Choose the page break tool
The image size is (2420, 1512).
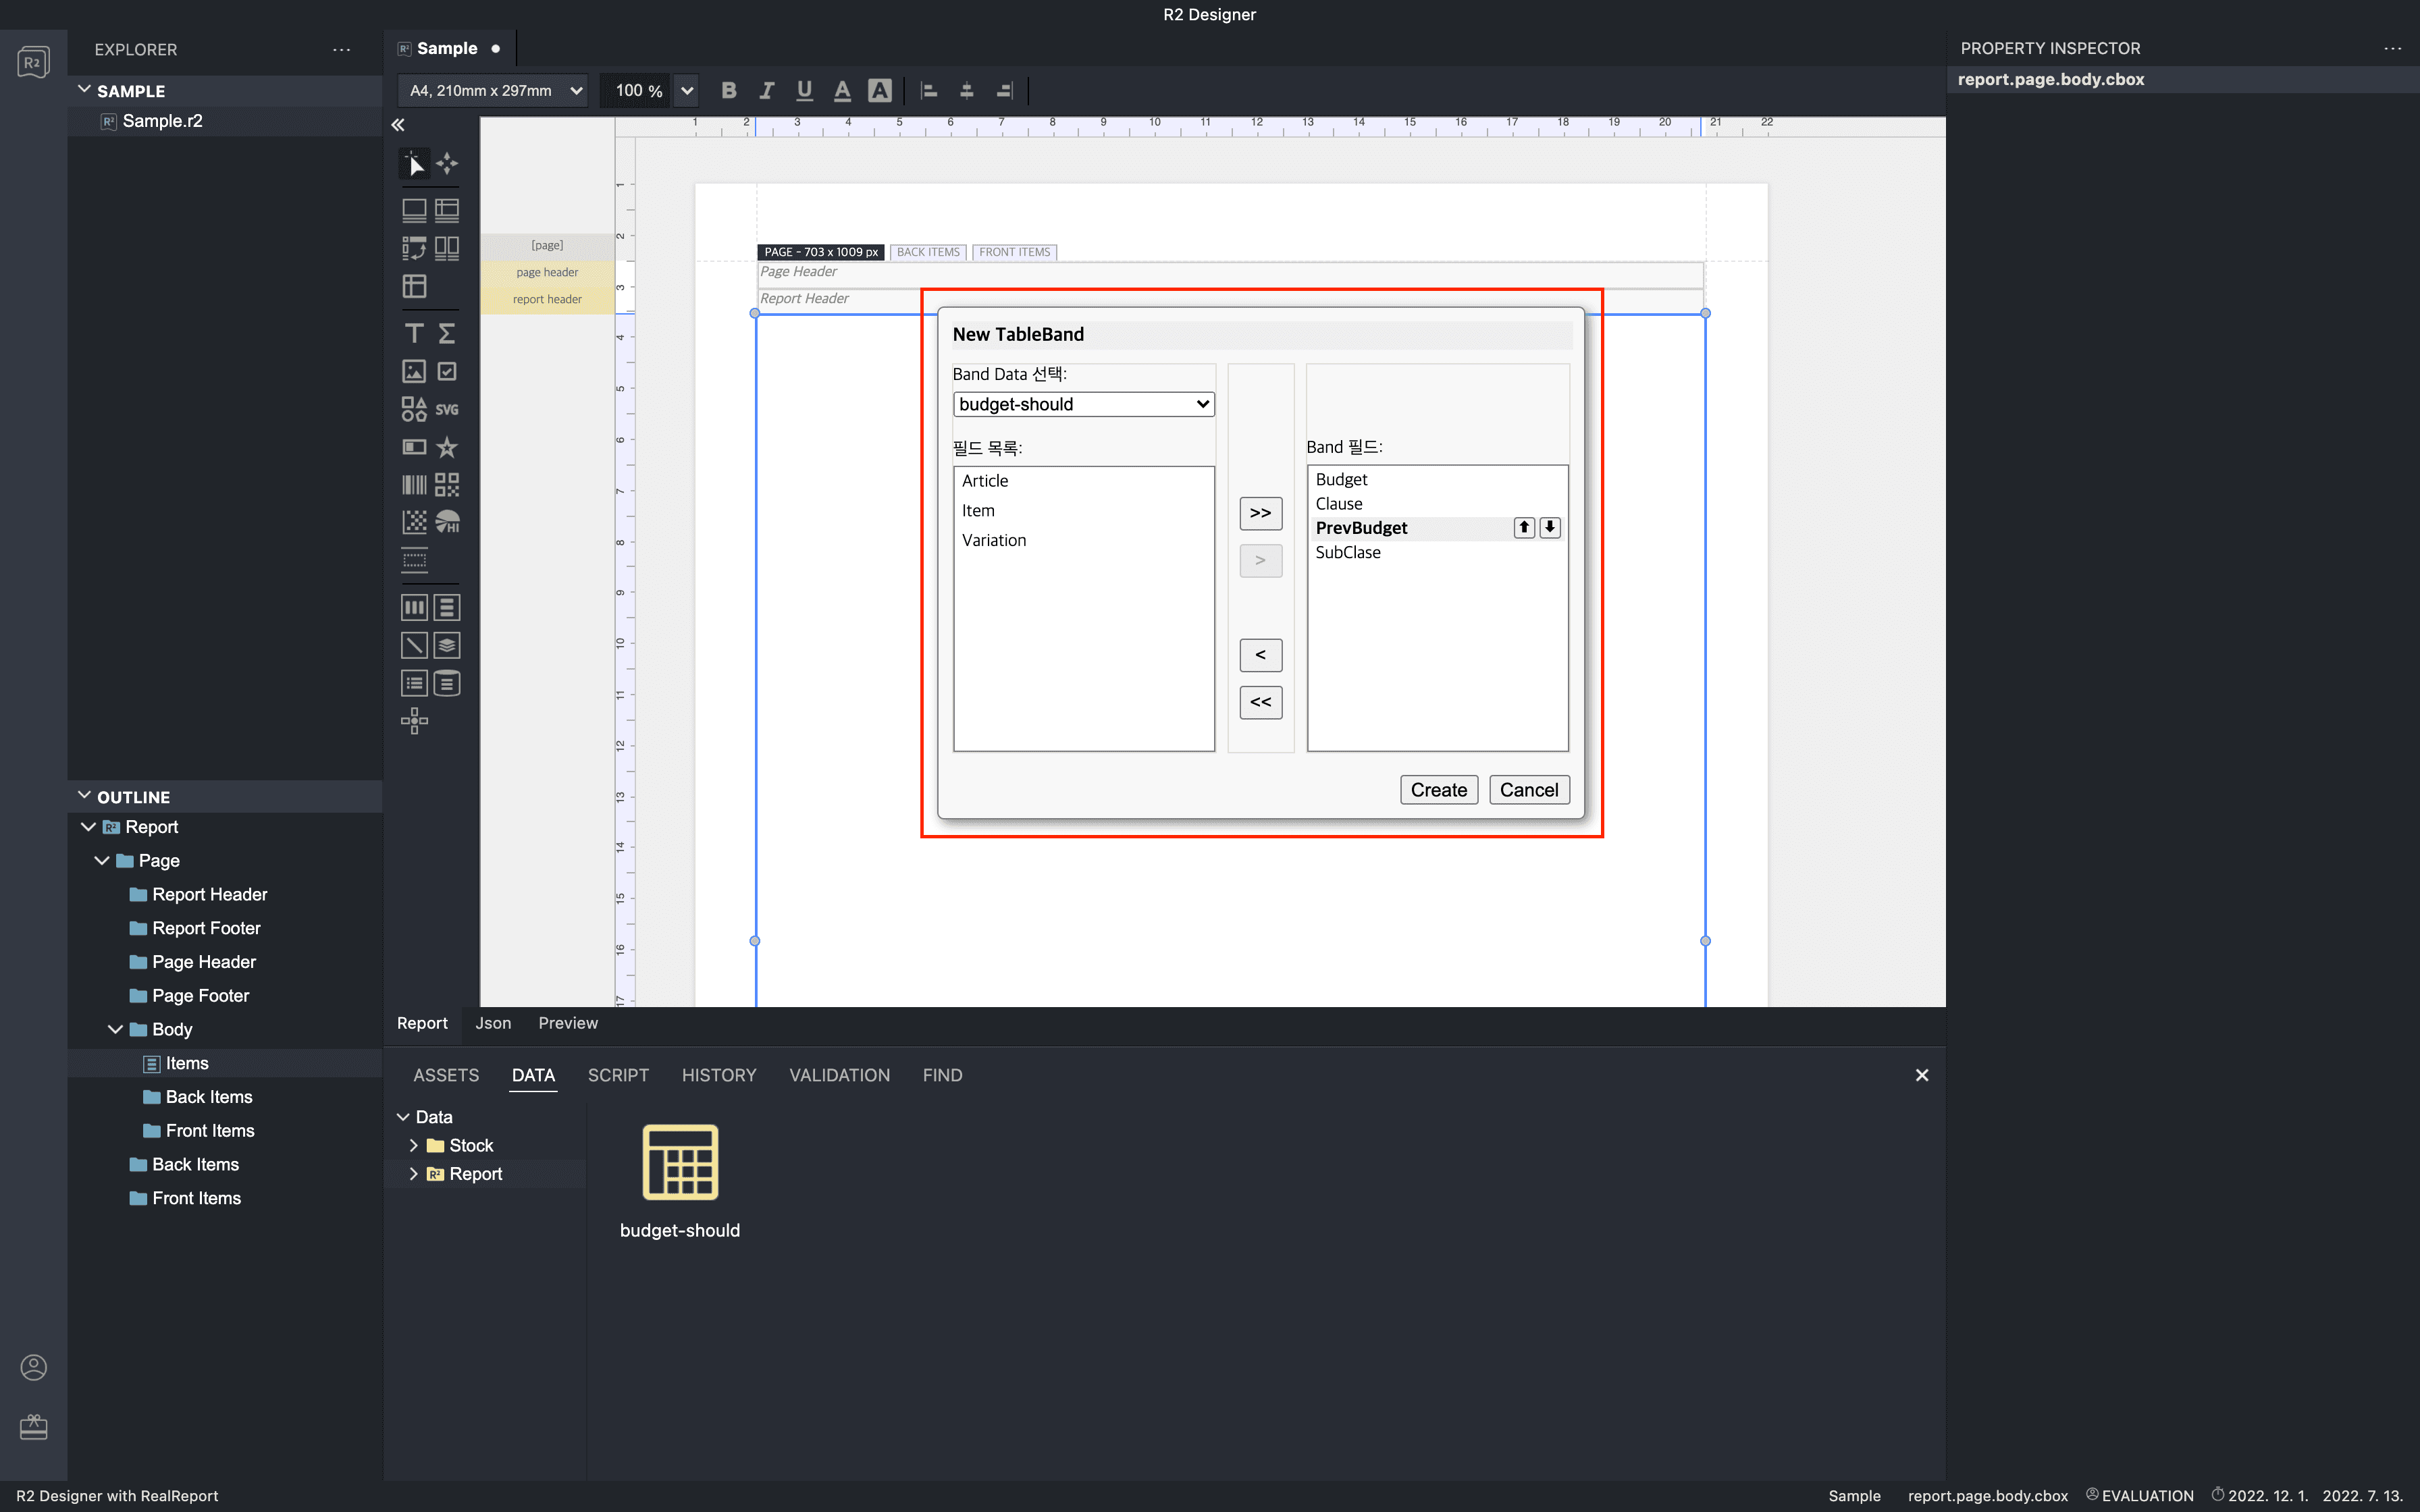[414, 559]
